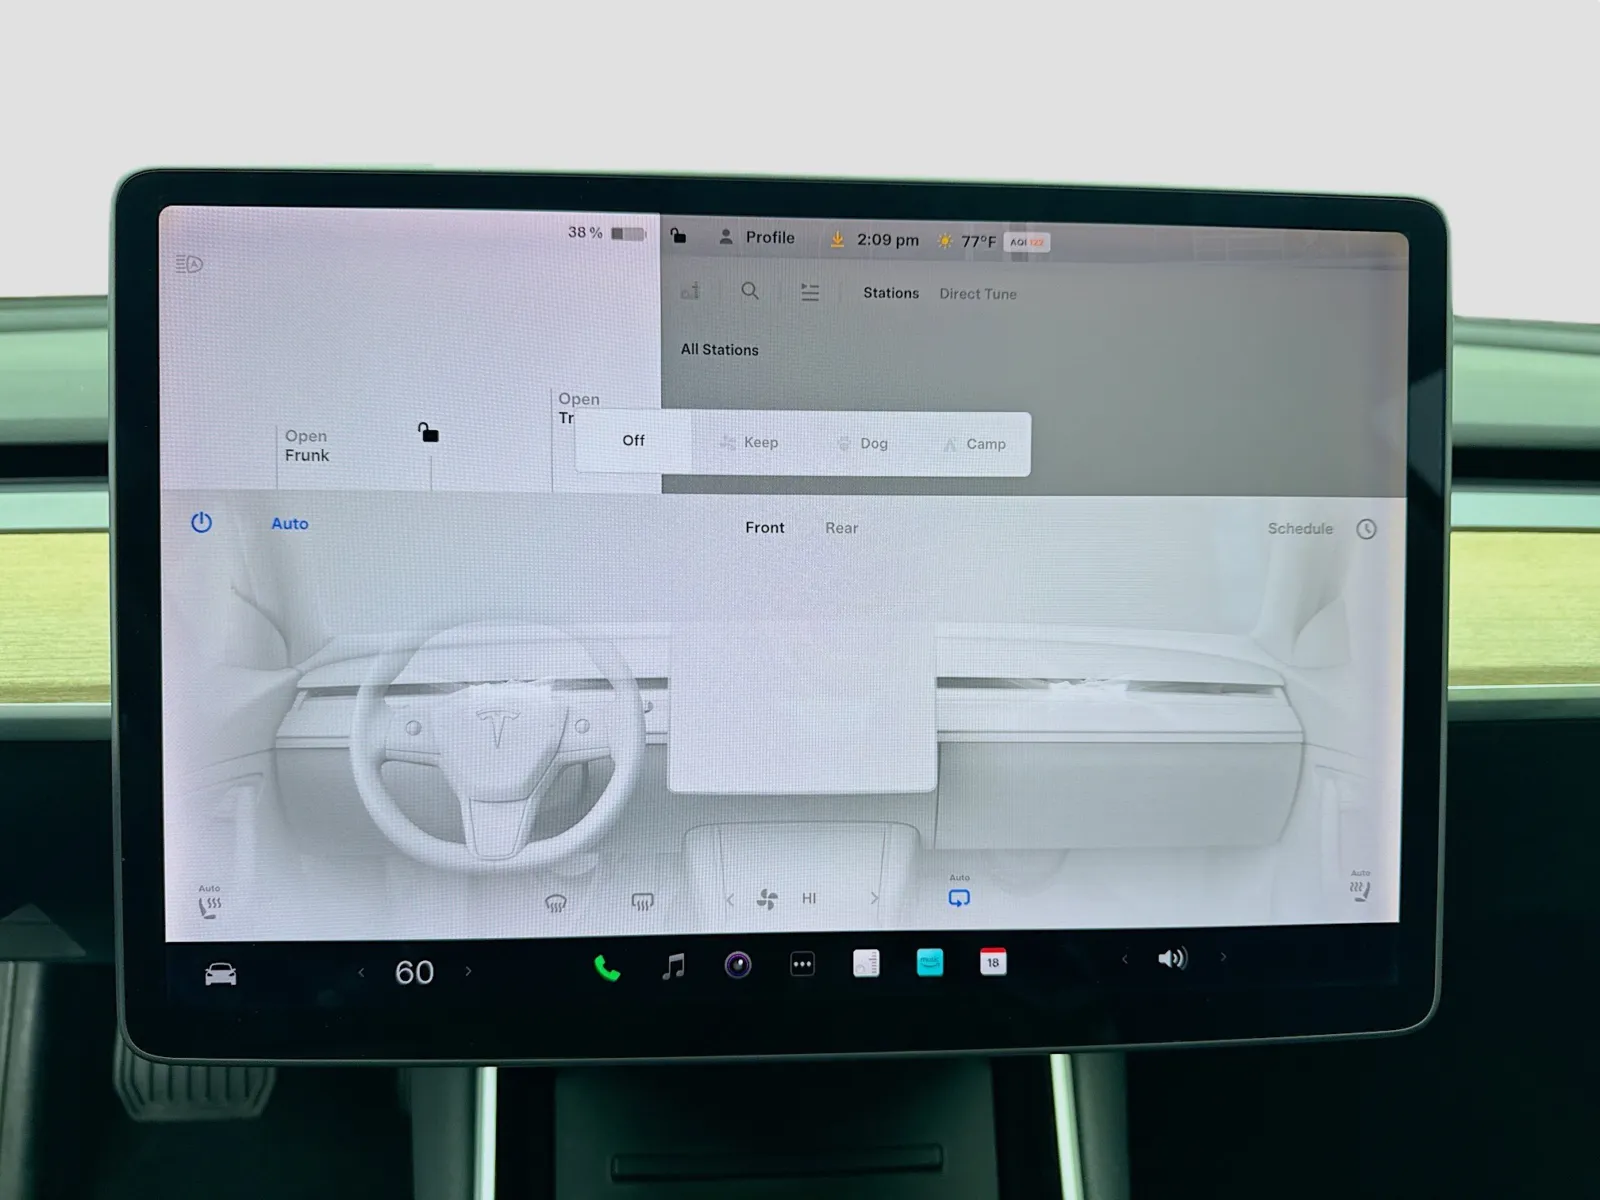This screenshot has height=1200, width=1600.
Task: Open the music note media app
Action: [674, 966]
